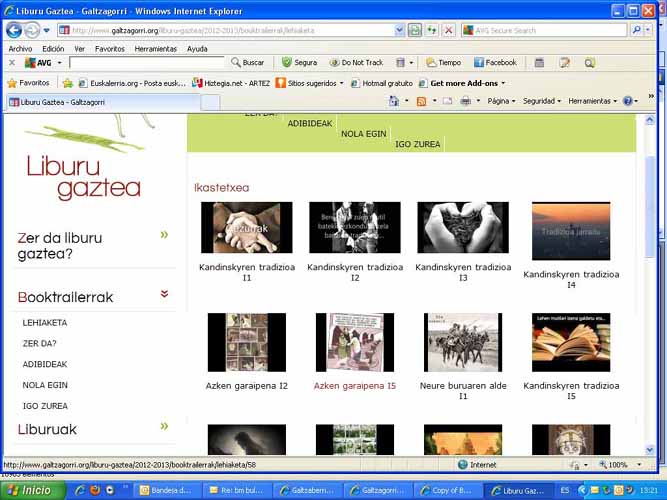The height and width of the screenshot is (500, 667).
Task: Open the Herramientas menu in menu bar
Action: (x=155, y=49)
